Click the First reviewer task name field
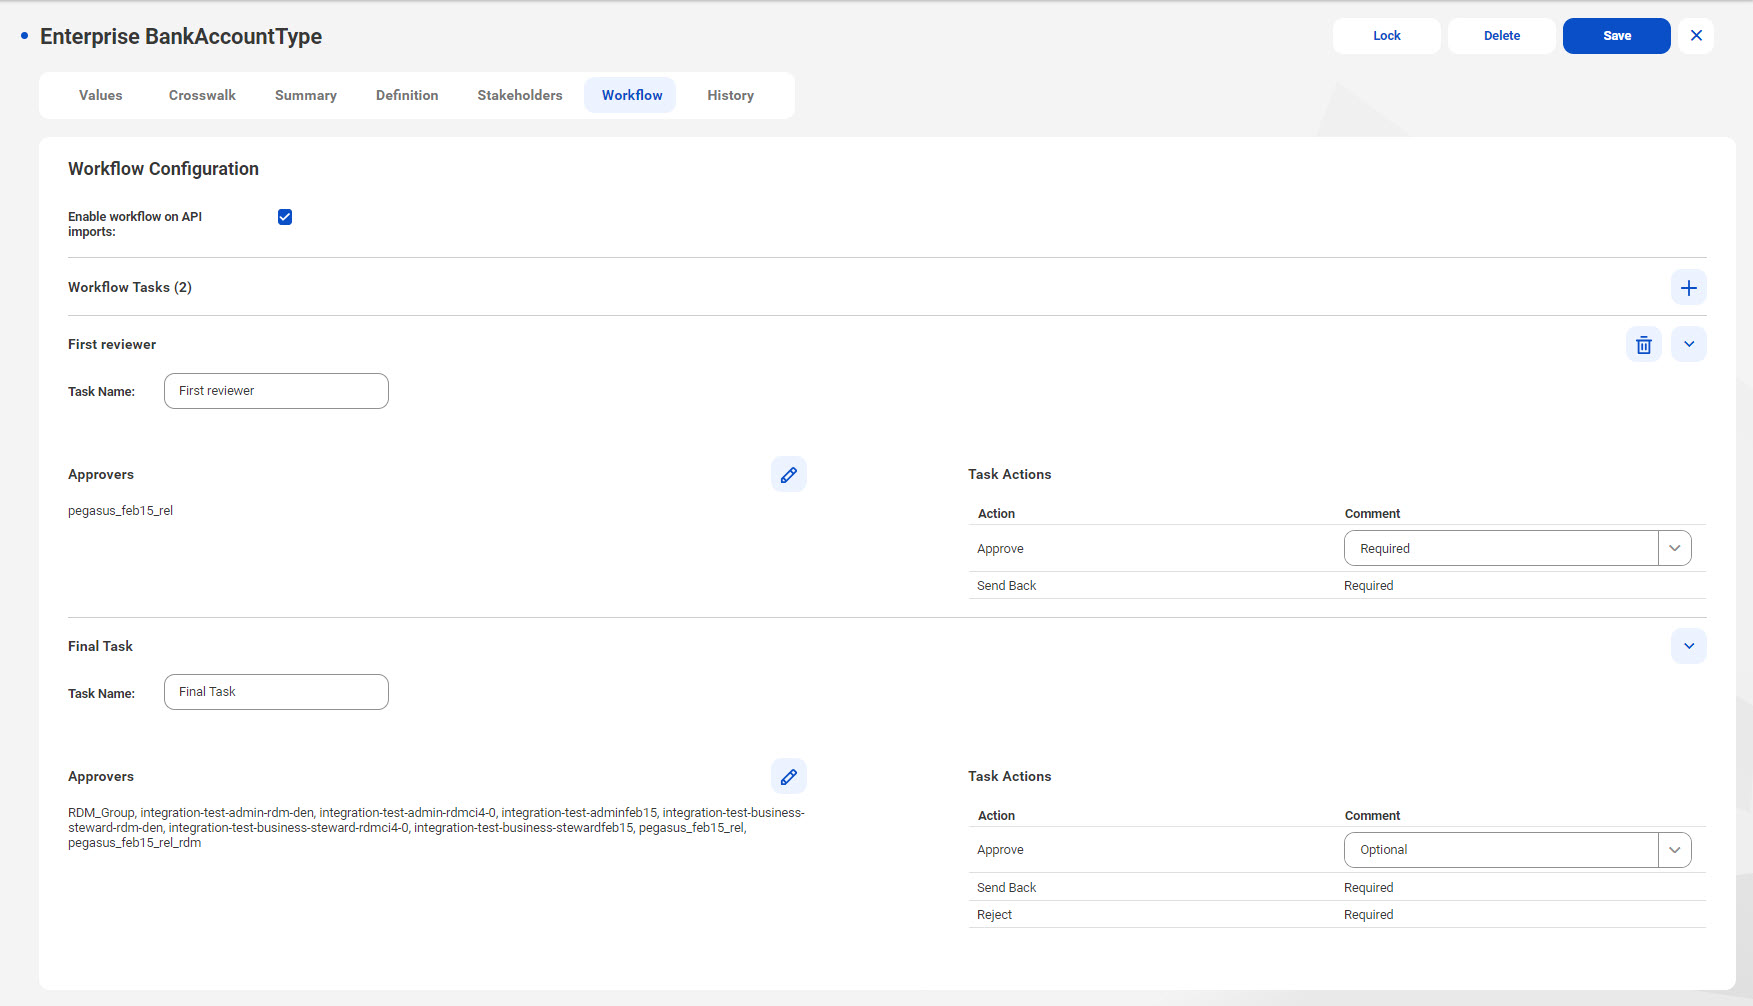 point(276,391)
